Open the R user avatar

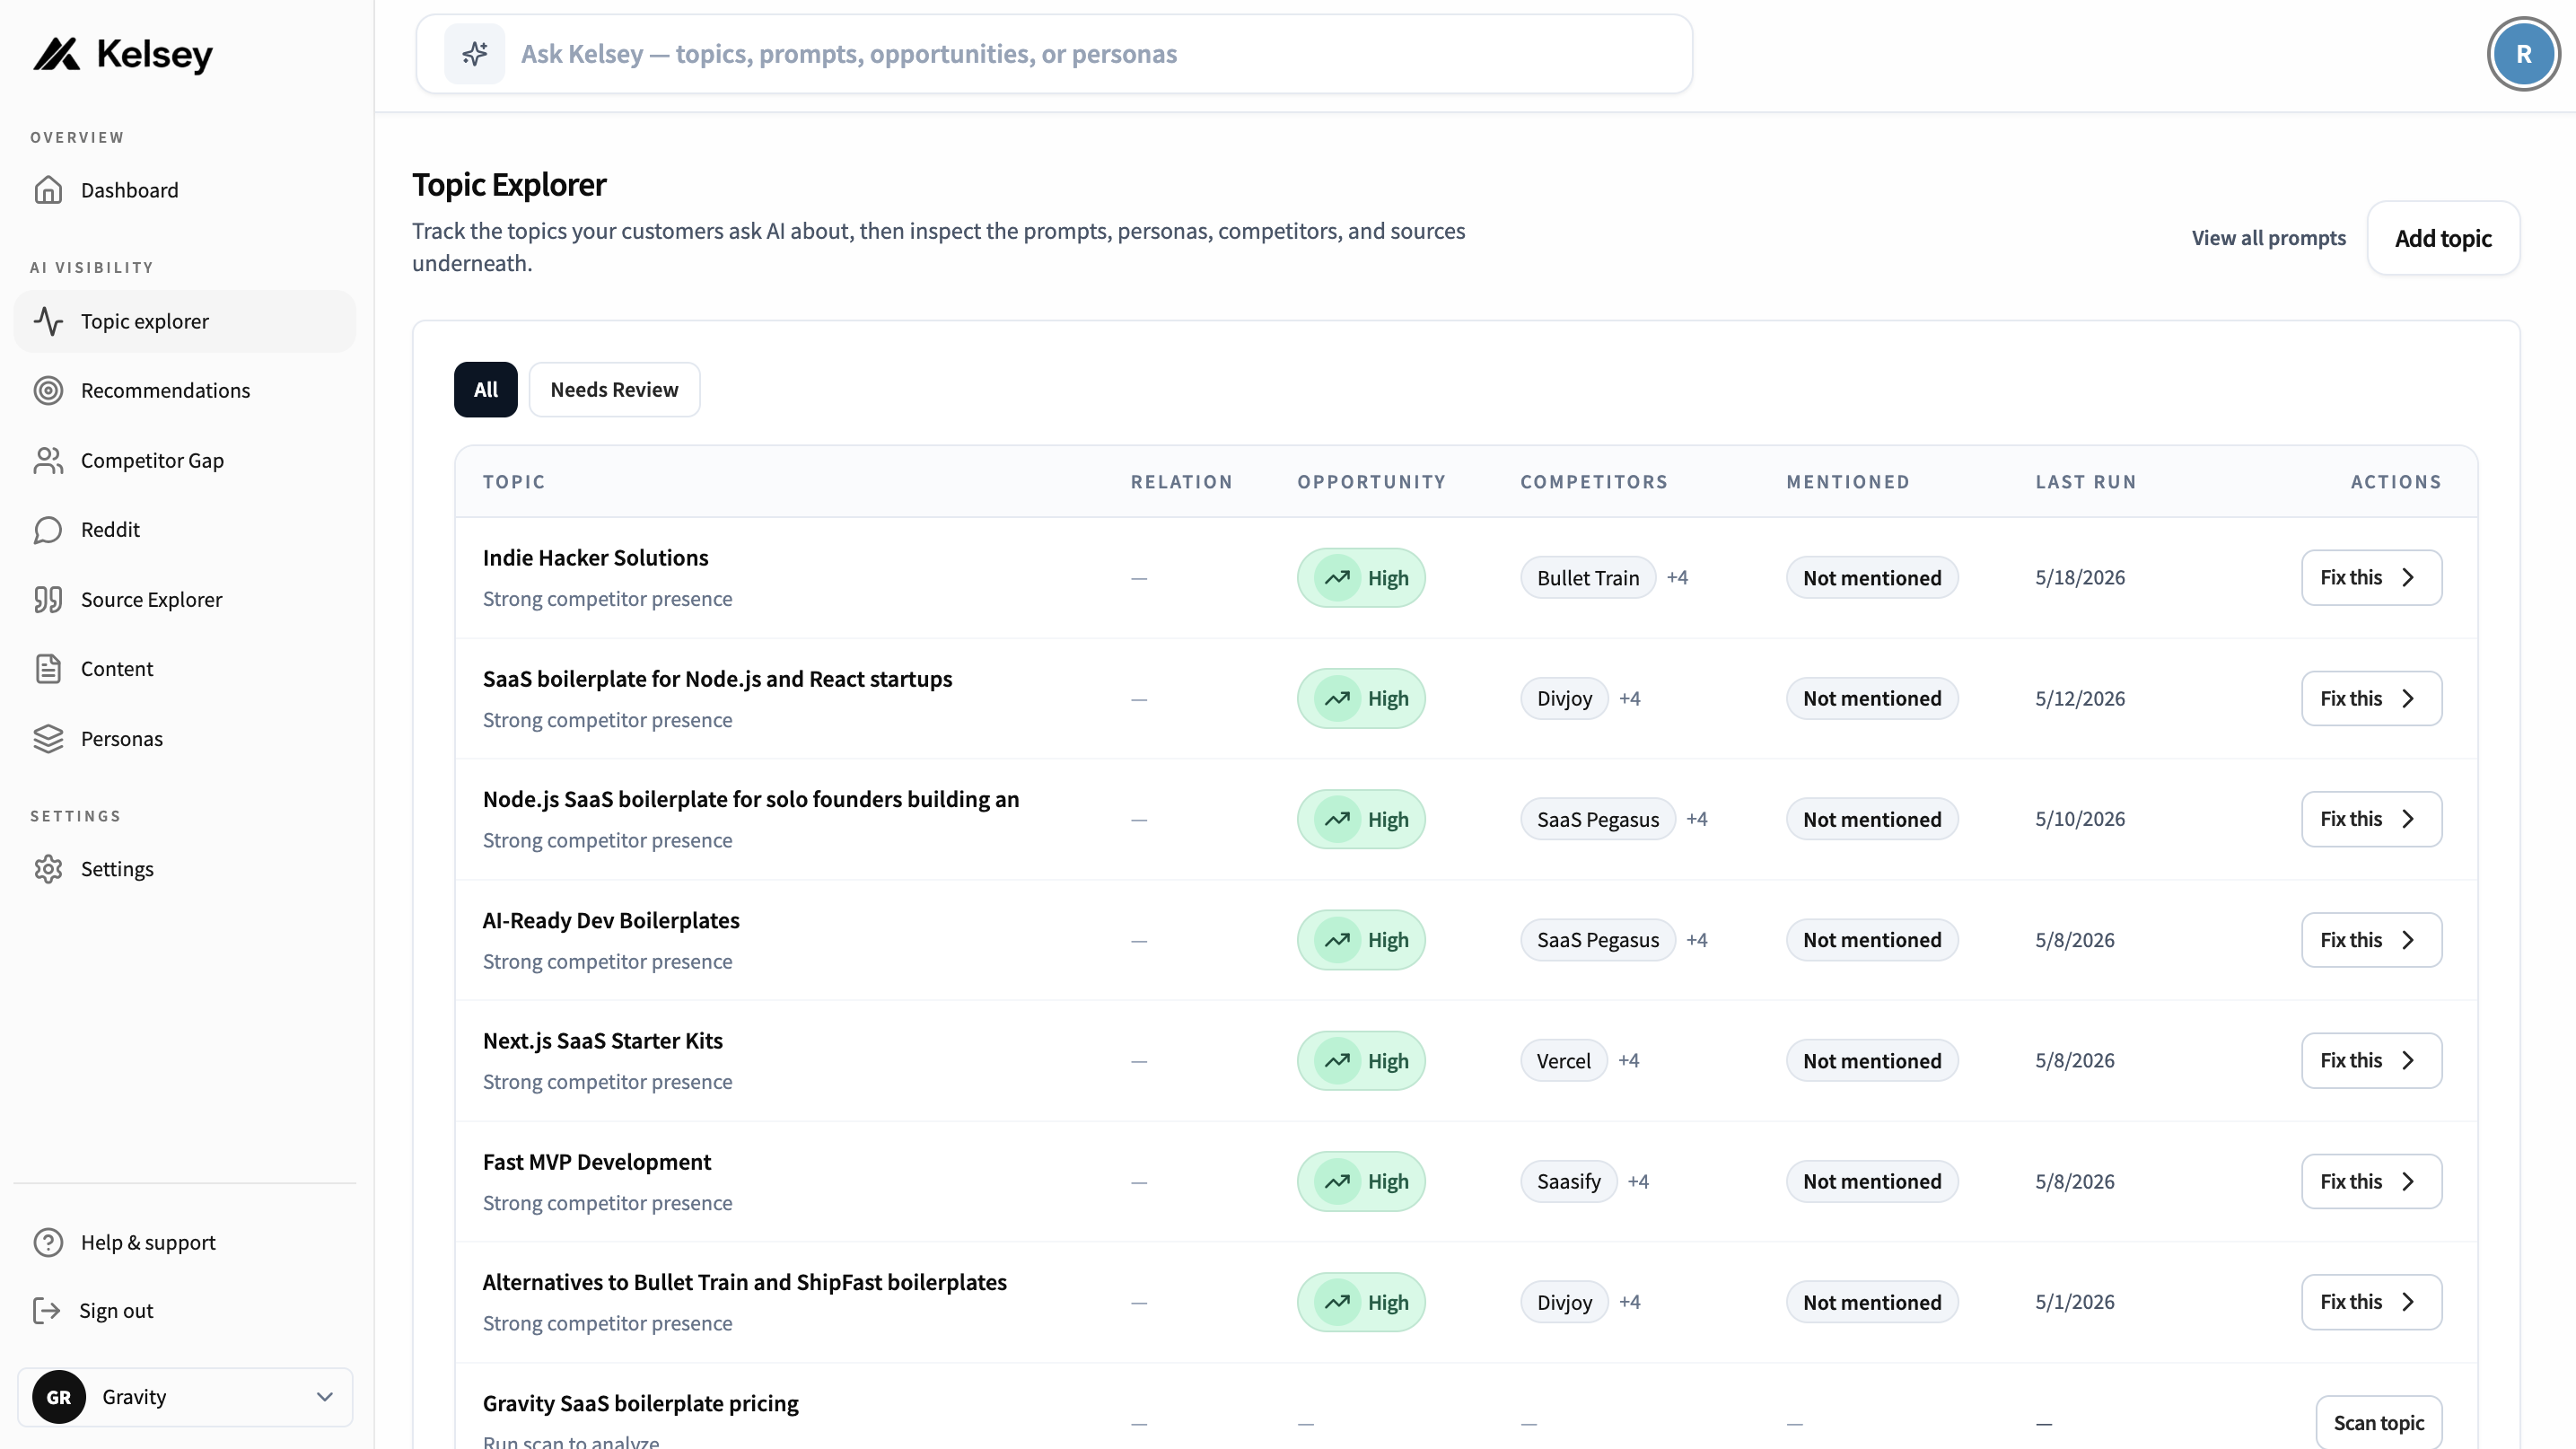[x=2523, y=54]
